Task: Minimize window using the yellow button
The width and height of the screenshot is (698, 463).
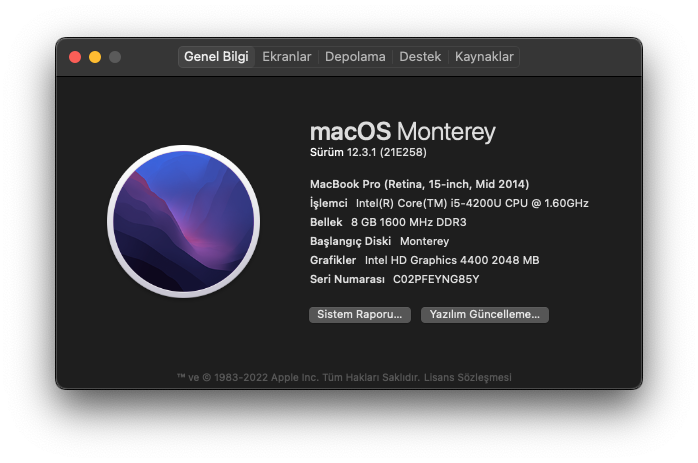Action: [x=95, y=57]
